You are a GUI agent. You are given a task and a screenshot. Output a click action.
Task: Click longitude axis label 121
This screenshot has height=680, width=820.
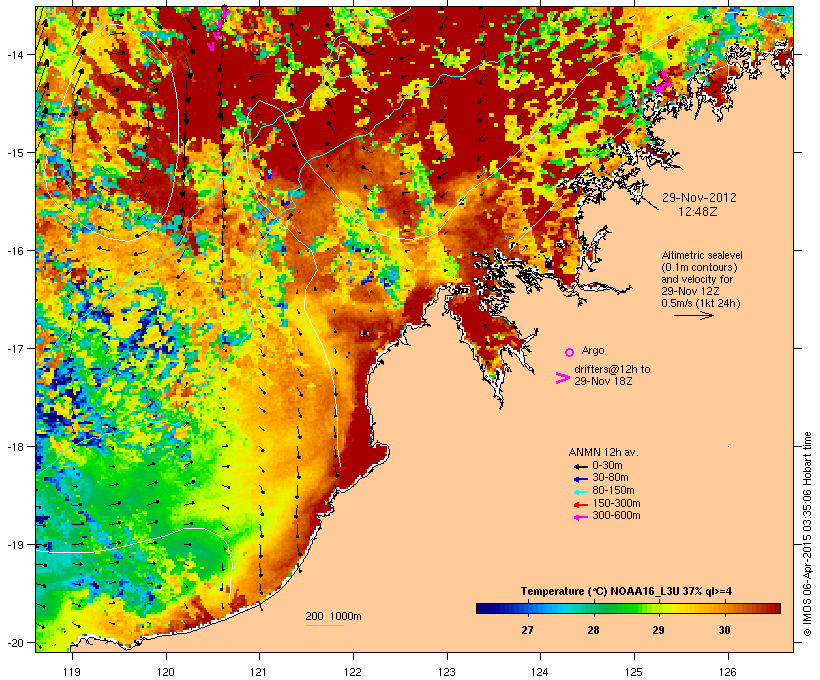coord(259,672)
